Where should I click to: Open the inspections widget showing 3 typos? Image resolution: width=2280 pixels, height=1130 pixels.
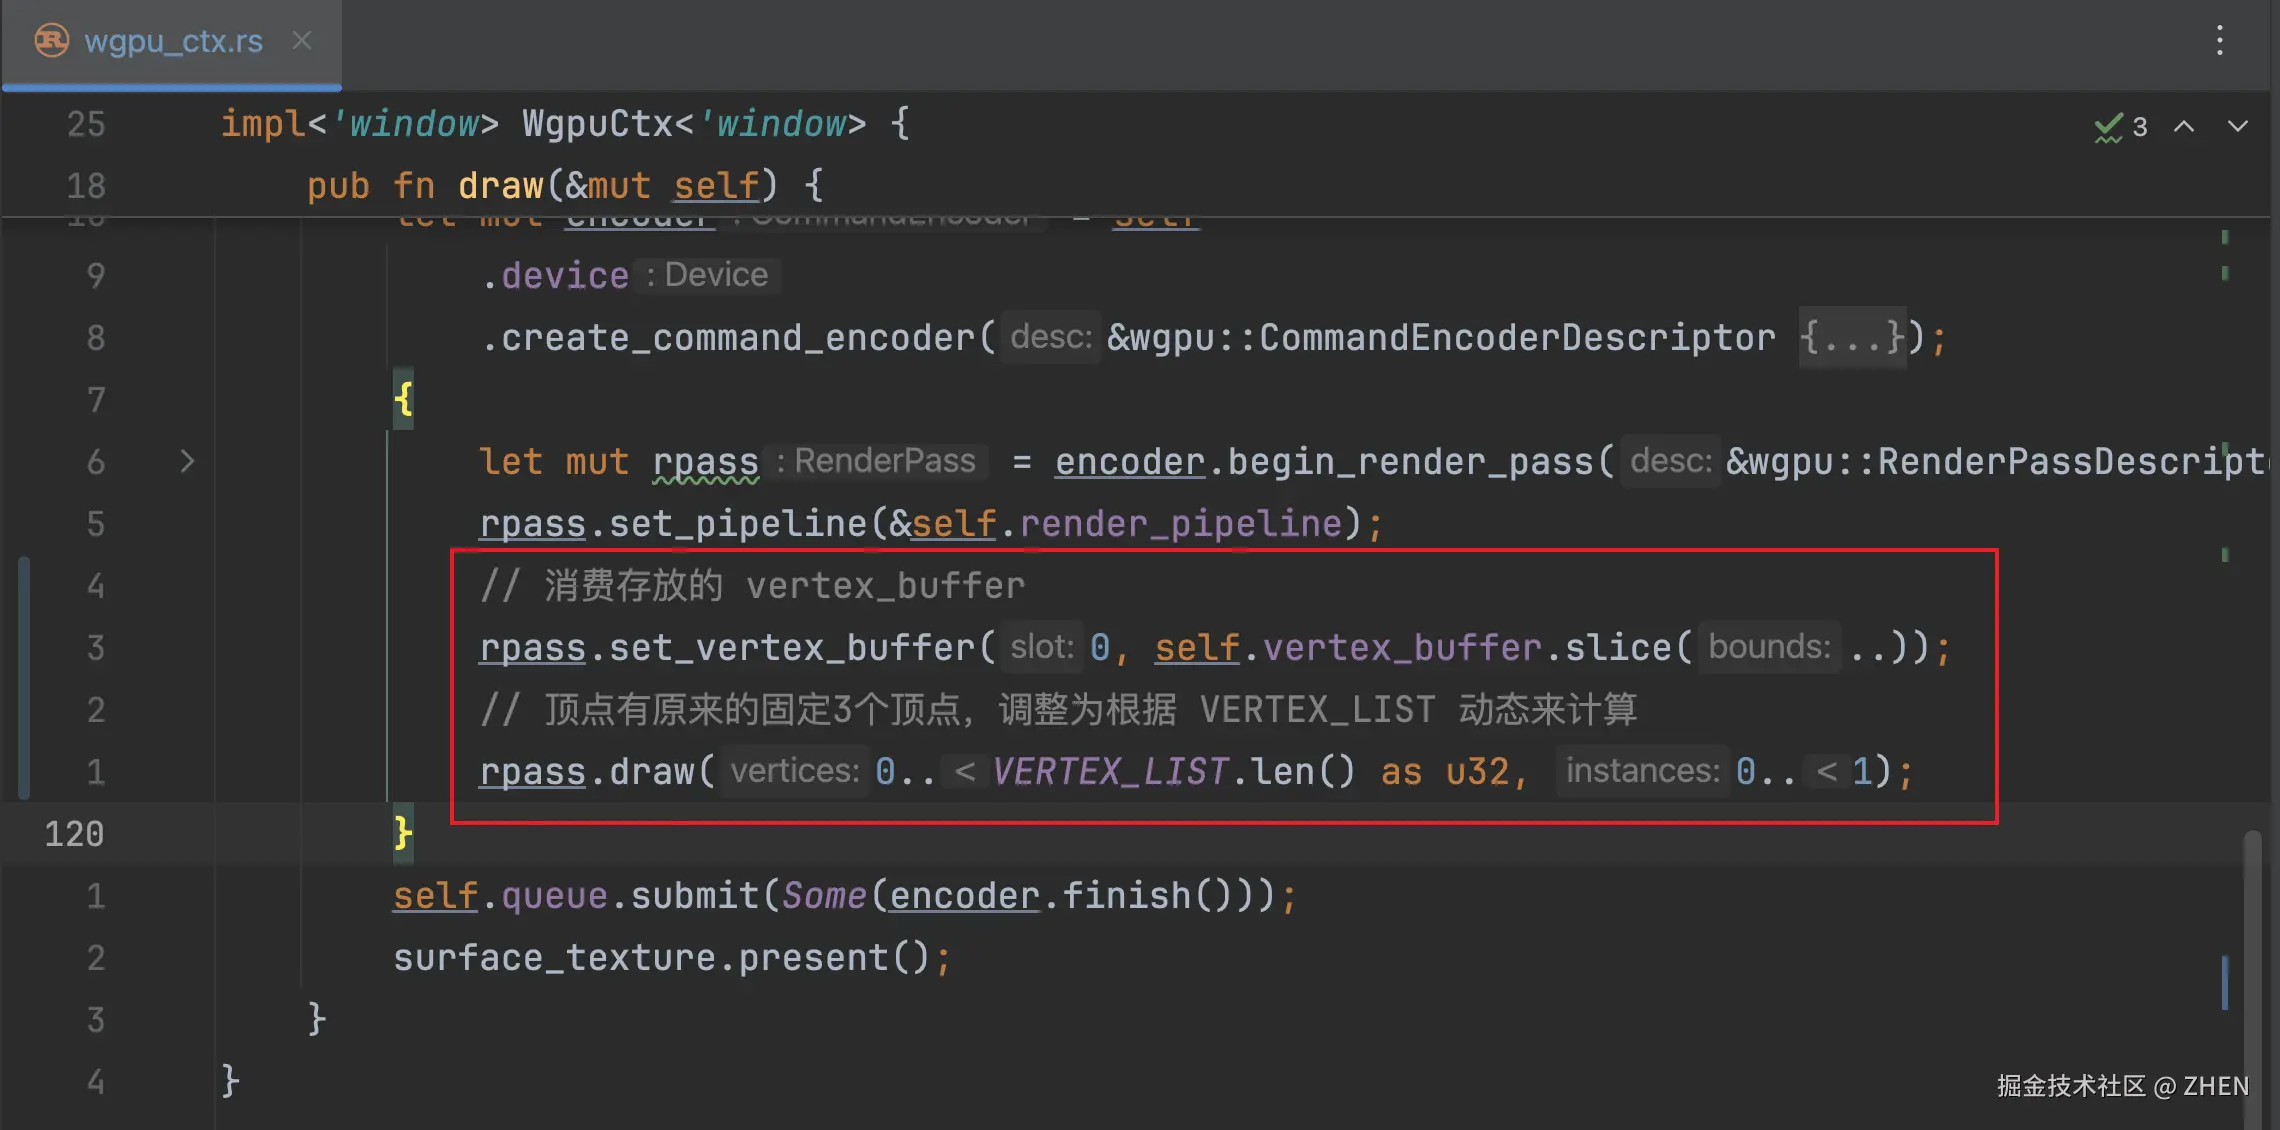point(2121,127)
